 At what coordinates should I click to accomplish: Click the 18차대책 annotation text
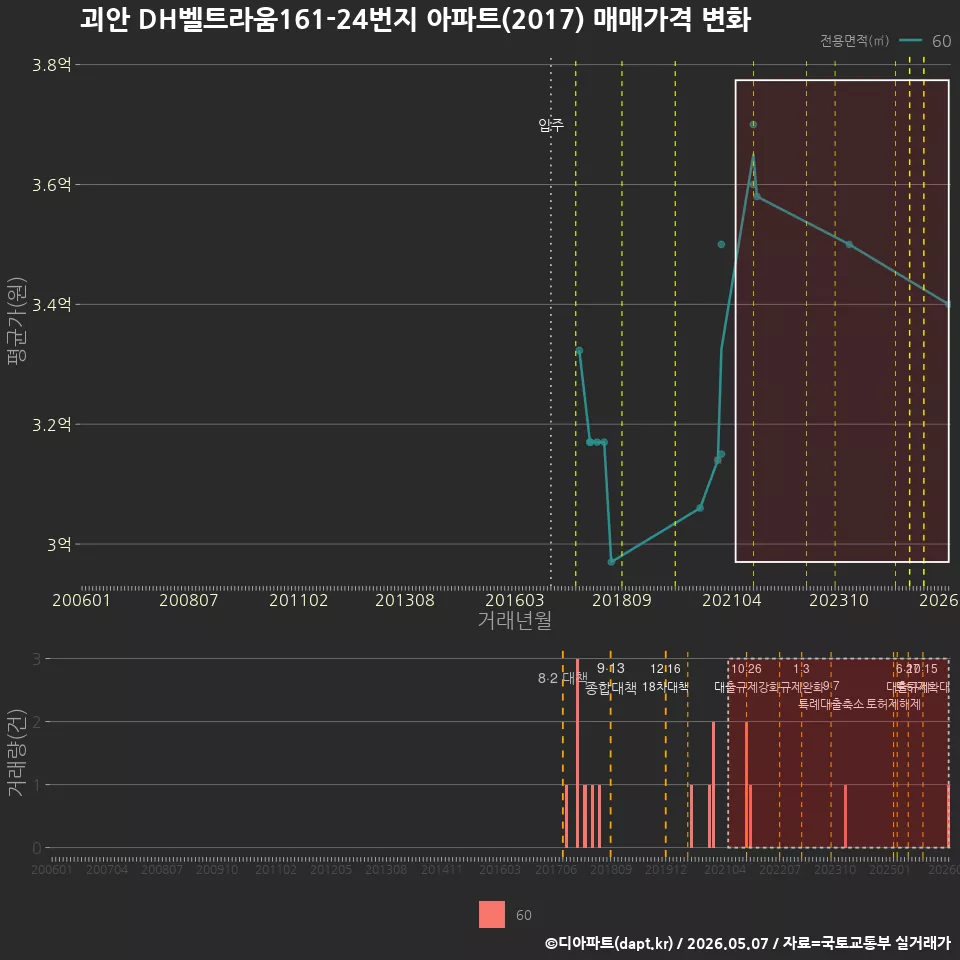pyautogui.click(x=666, y=687)
